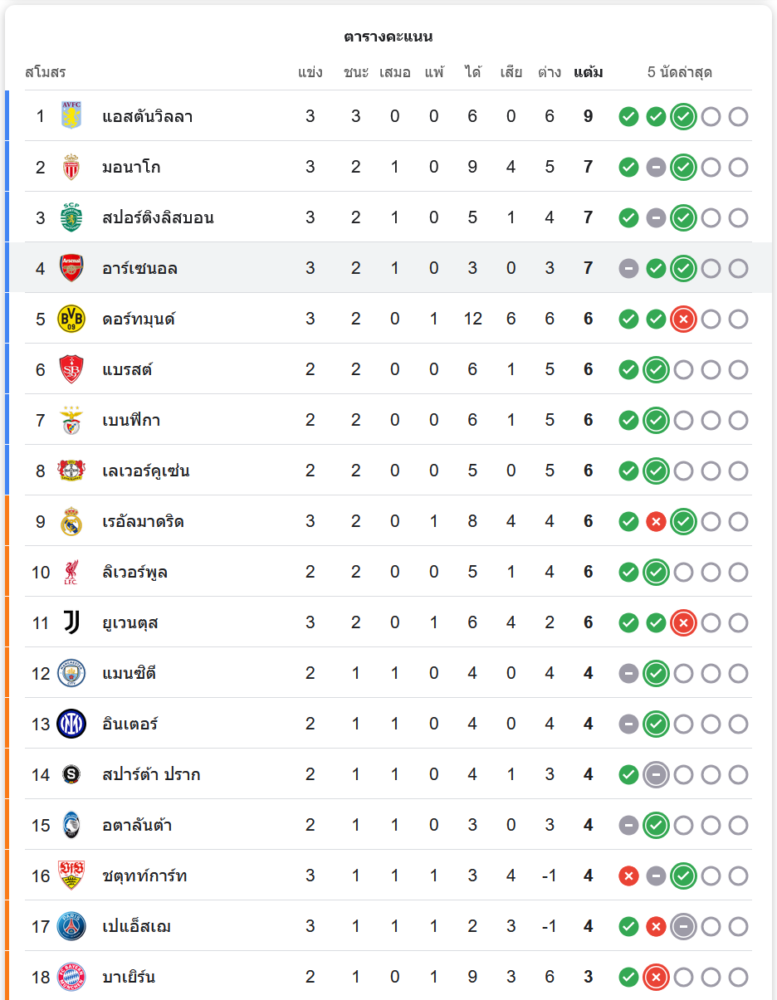Screen dimensions: 777x1000
Task: Click PSG's latest draw result icon
Action: 683,927
